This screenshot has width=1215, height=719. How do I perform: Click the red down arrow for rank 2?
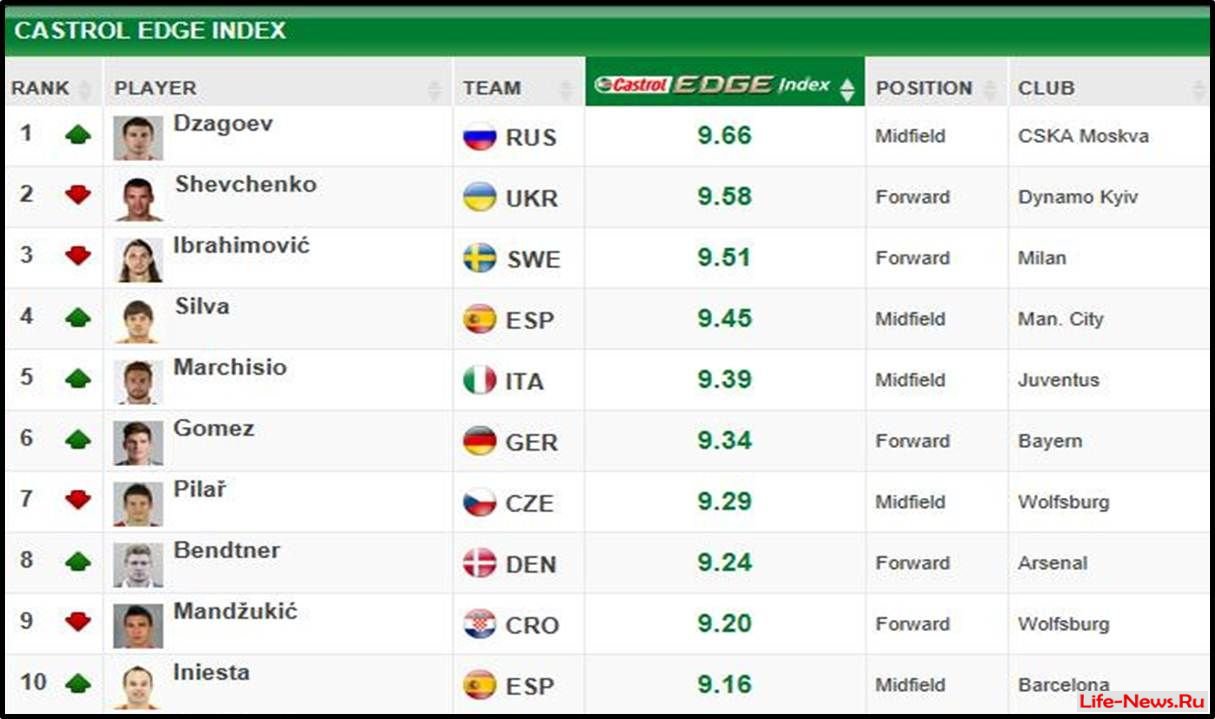78,195
